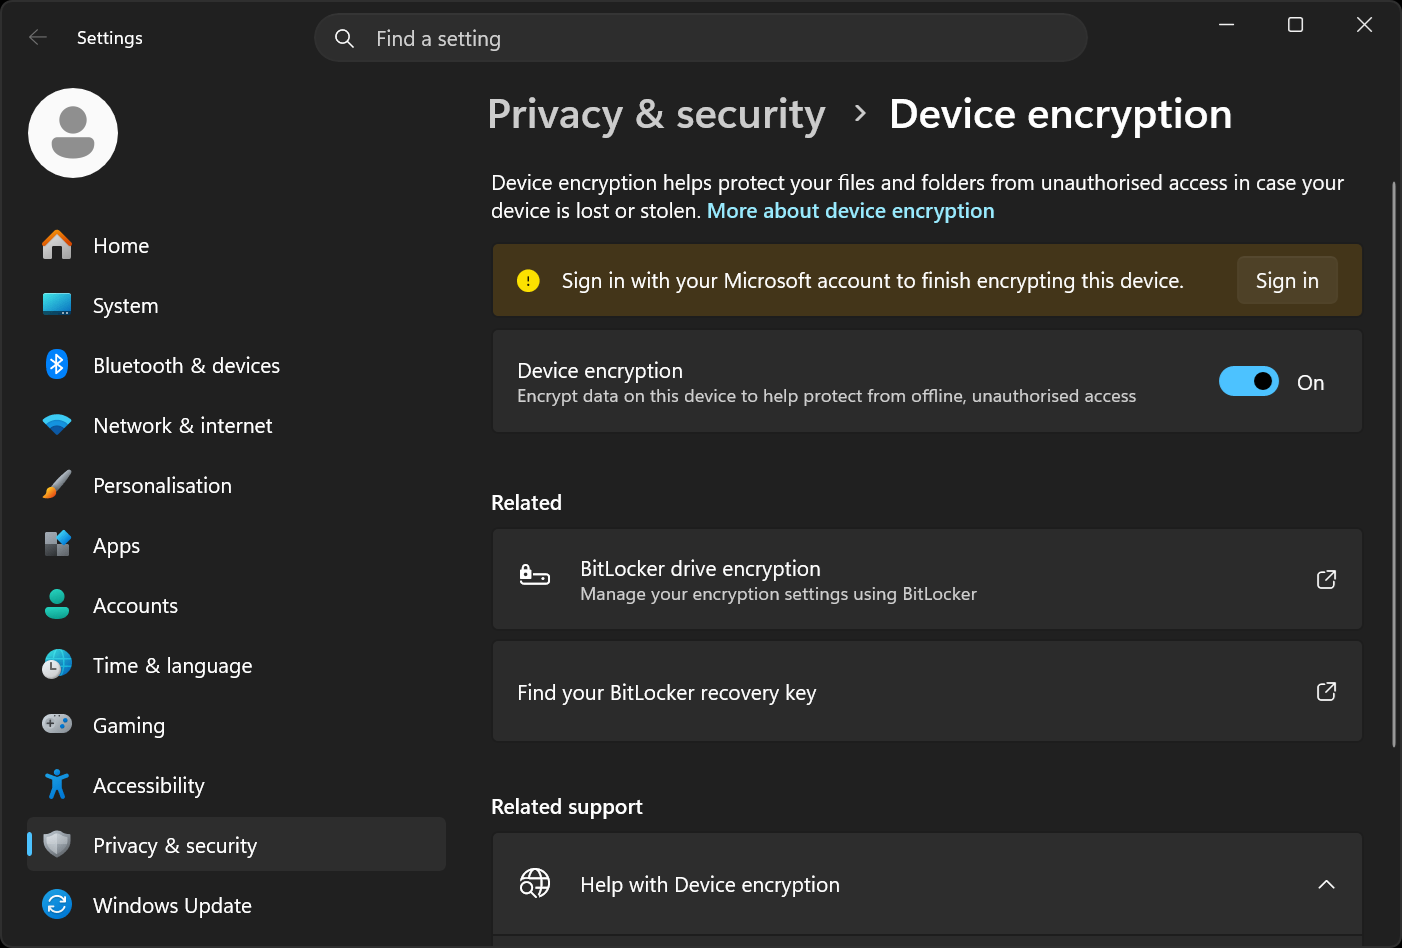Open Find your BitLocker recovery key
Viewport: 1402px width, 948px height.
666,691
